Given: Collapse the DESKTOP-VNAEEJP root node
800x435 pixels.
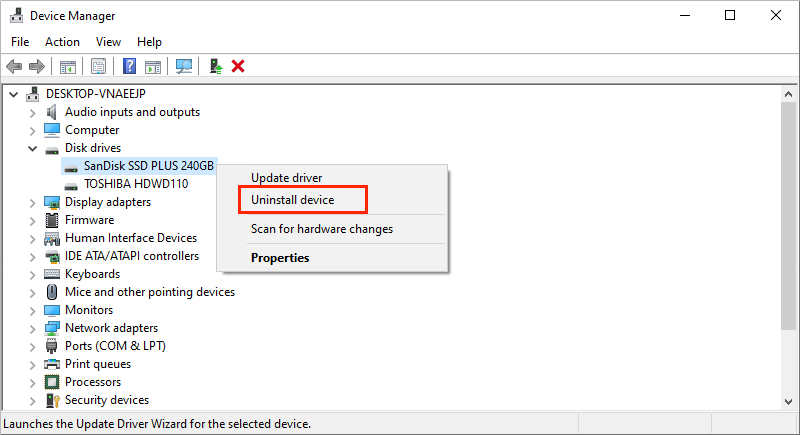Looking at the screenshot, I should pos(14,94).
